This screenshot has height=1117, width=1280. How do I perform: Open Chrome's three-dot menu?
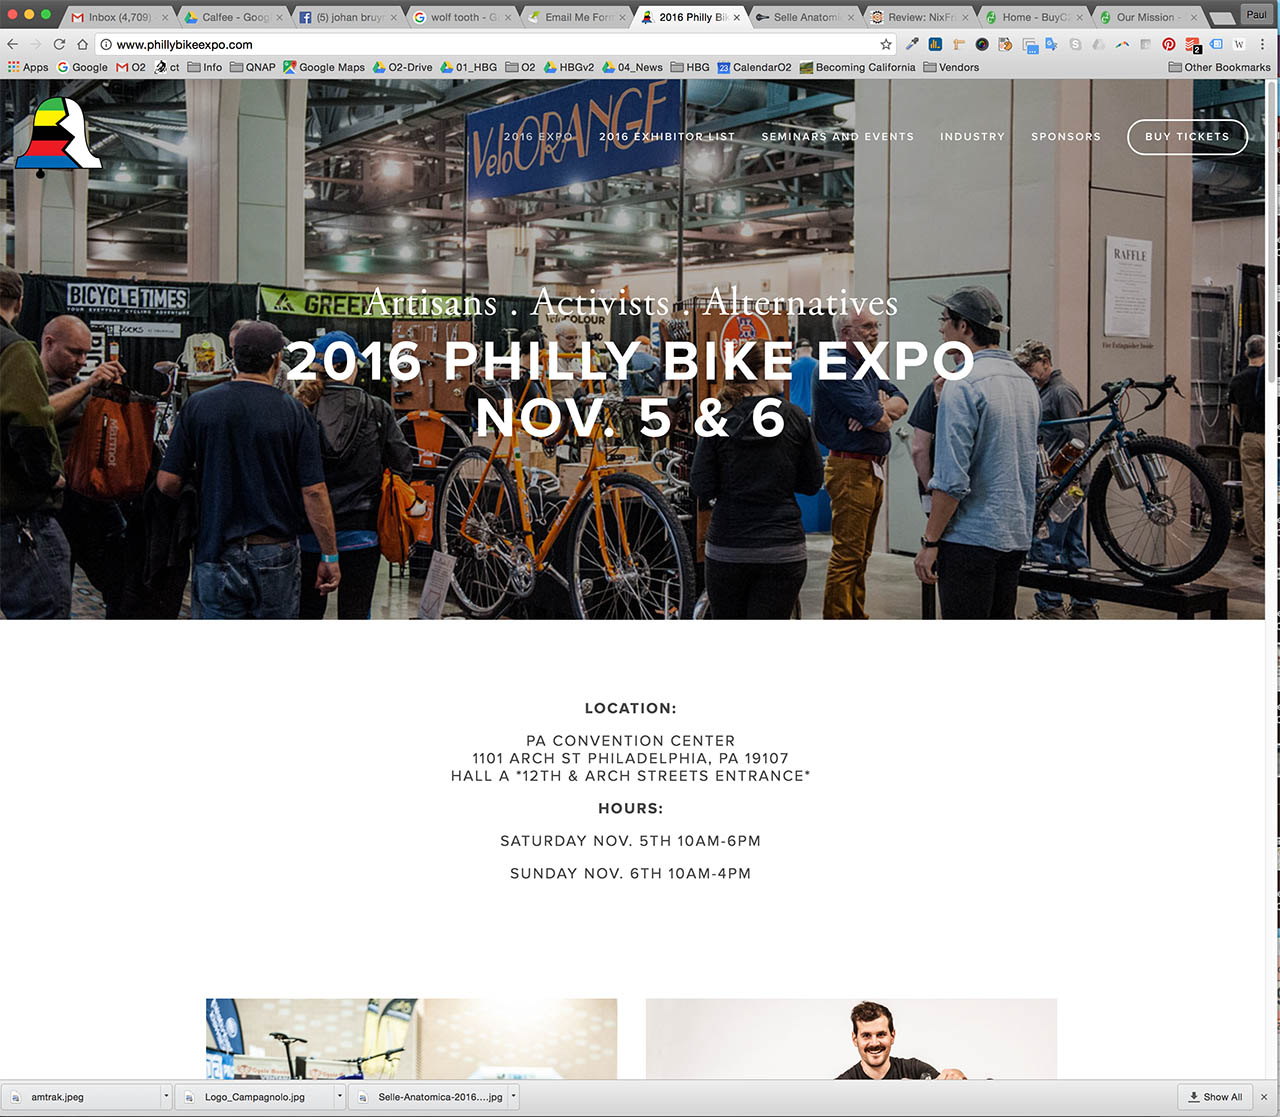point(1262,45)
